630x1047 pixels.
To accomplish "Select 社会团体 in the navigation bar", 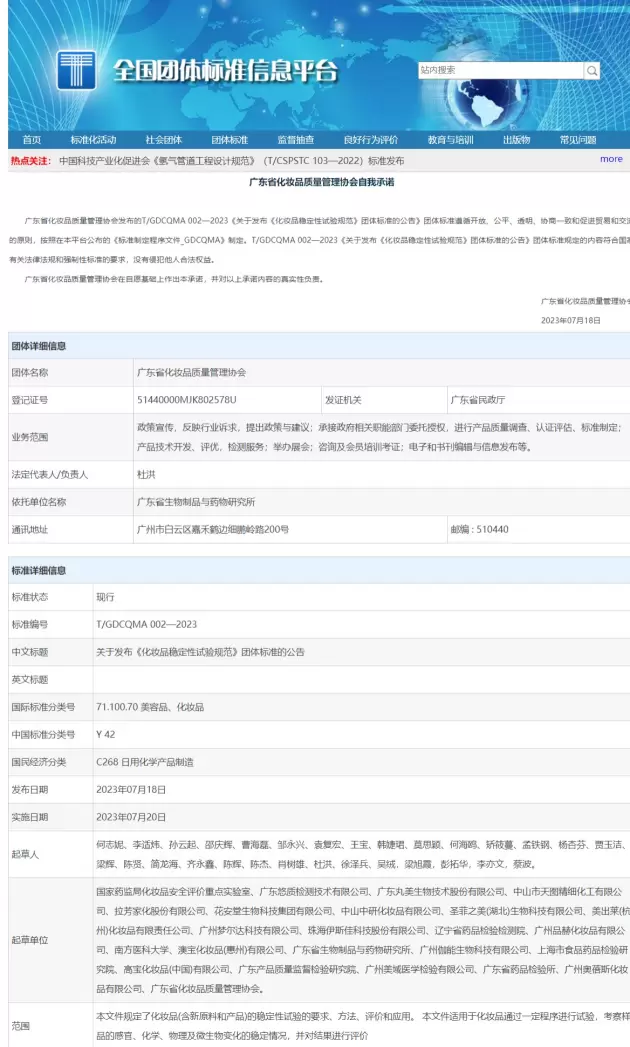I will (163, 140).
